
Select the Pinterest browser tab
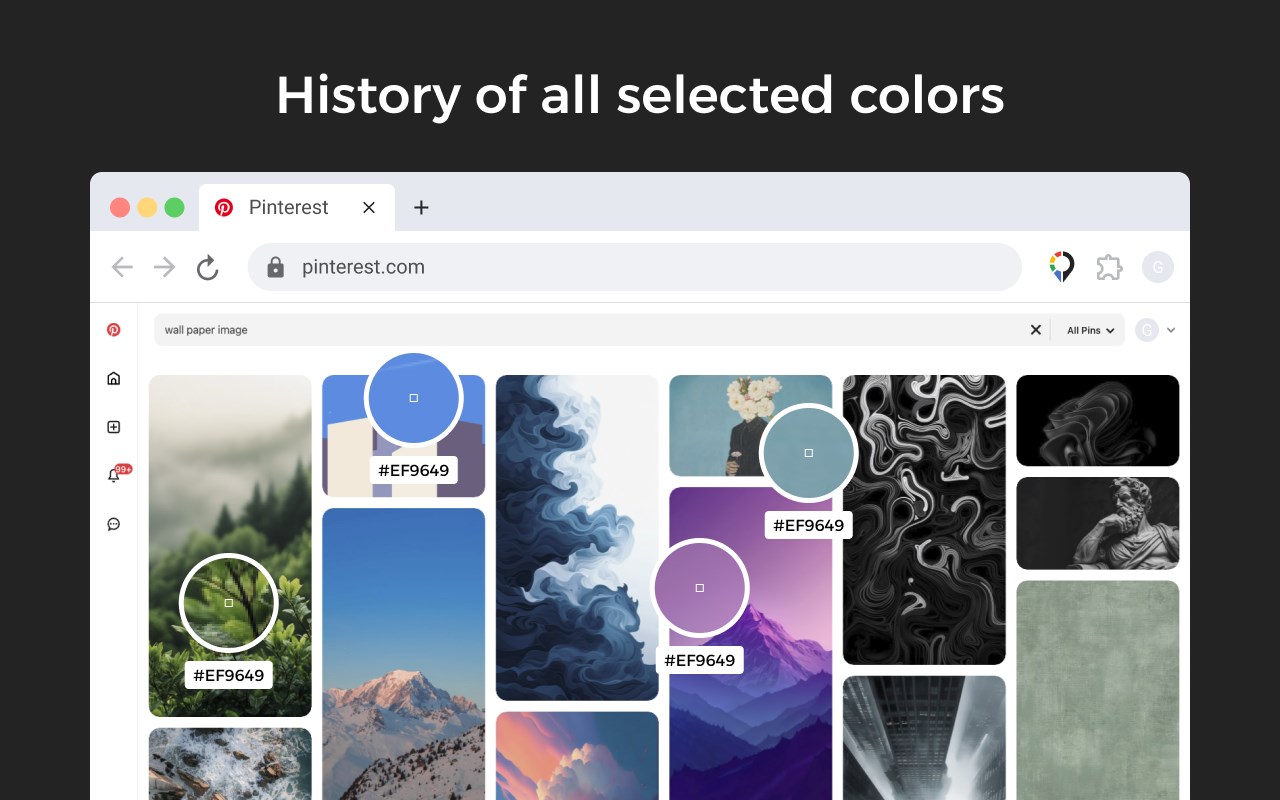(x=288, y=207)
